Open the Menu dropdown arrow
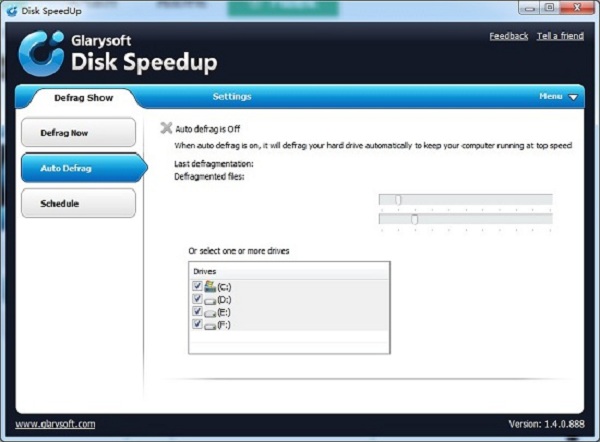The image size is (600, 442). (573, 97)
